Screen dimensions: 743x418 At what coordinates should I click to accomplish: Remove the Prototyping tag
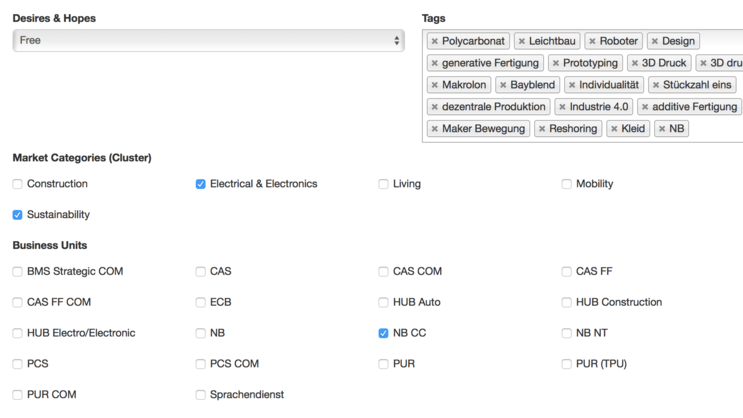[556, 63]
